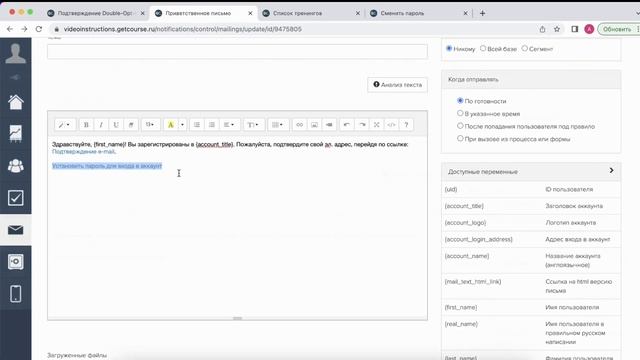Open the users group sidebar icon
The width and height of the screenshot is (640, 360).
pyautogui.click(x=16, y=166)
